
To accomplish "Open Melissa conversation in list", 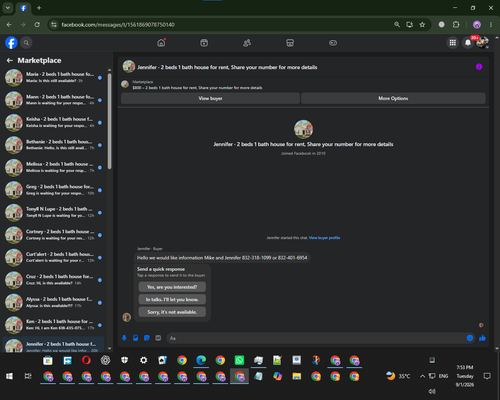I will [x=54, y=167].
